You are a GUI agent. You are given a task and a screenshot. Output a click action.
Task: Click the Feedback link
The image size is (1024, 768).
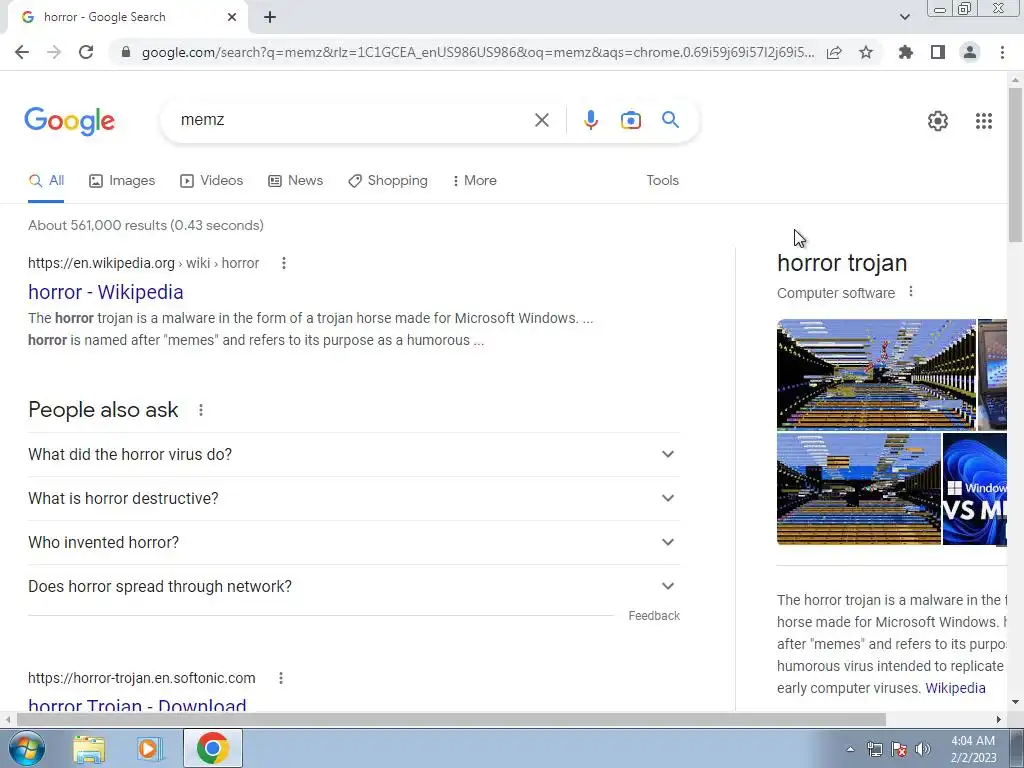654,616
